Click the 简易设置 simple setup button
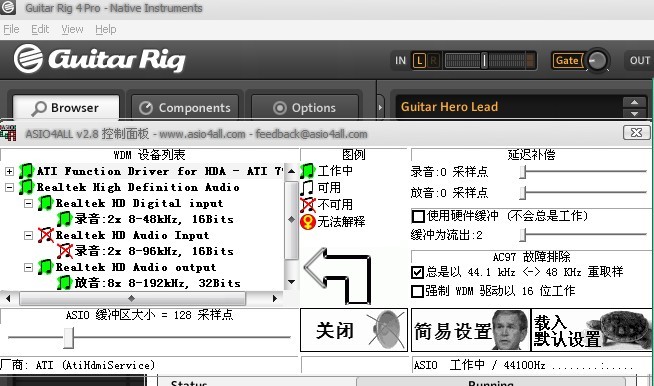The height and width of the screenshot is (386, 654). [470, 330]
